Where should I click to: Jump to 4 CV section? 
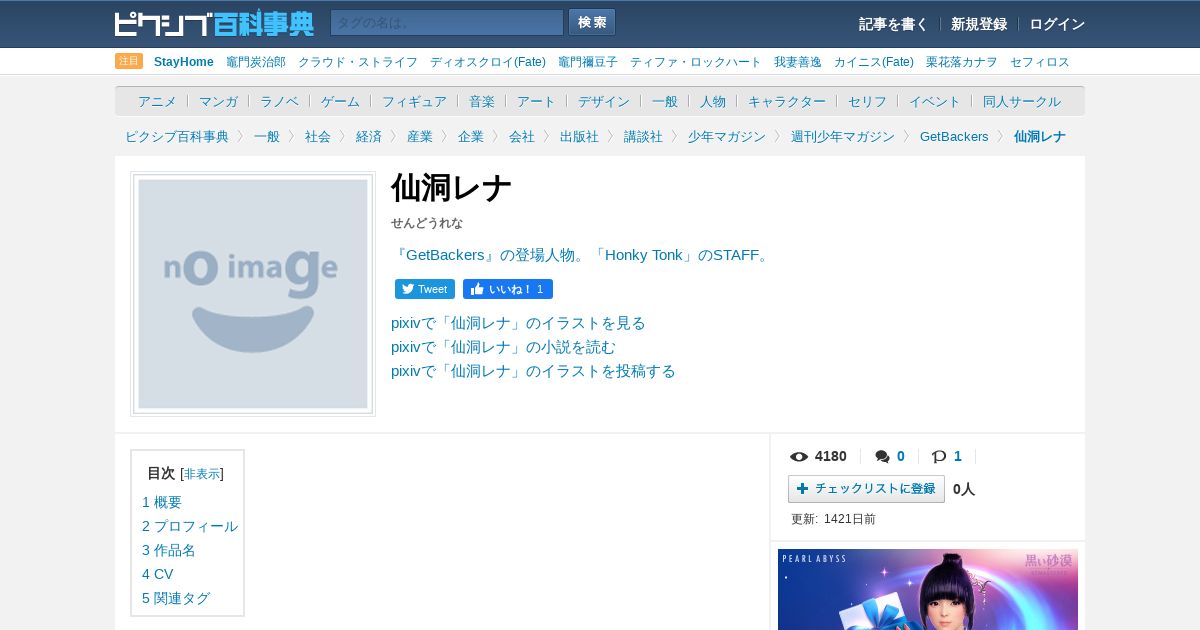click(158, 574)
